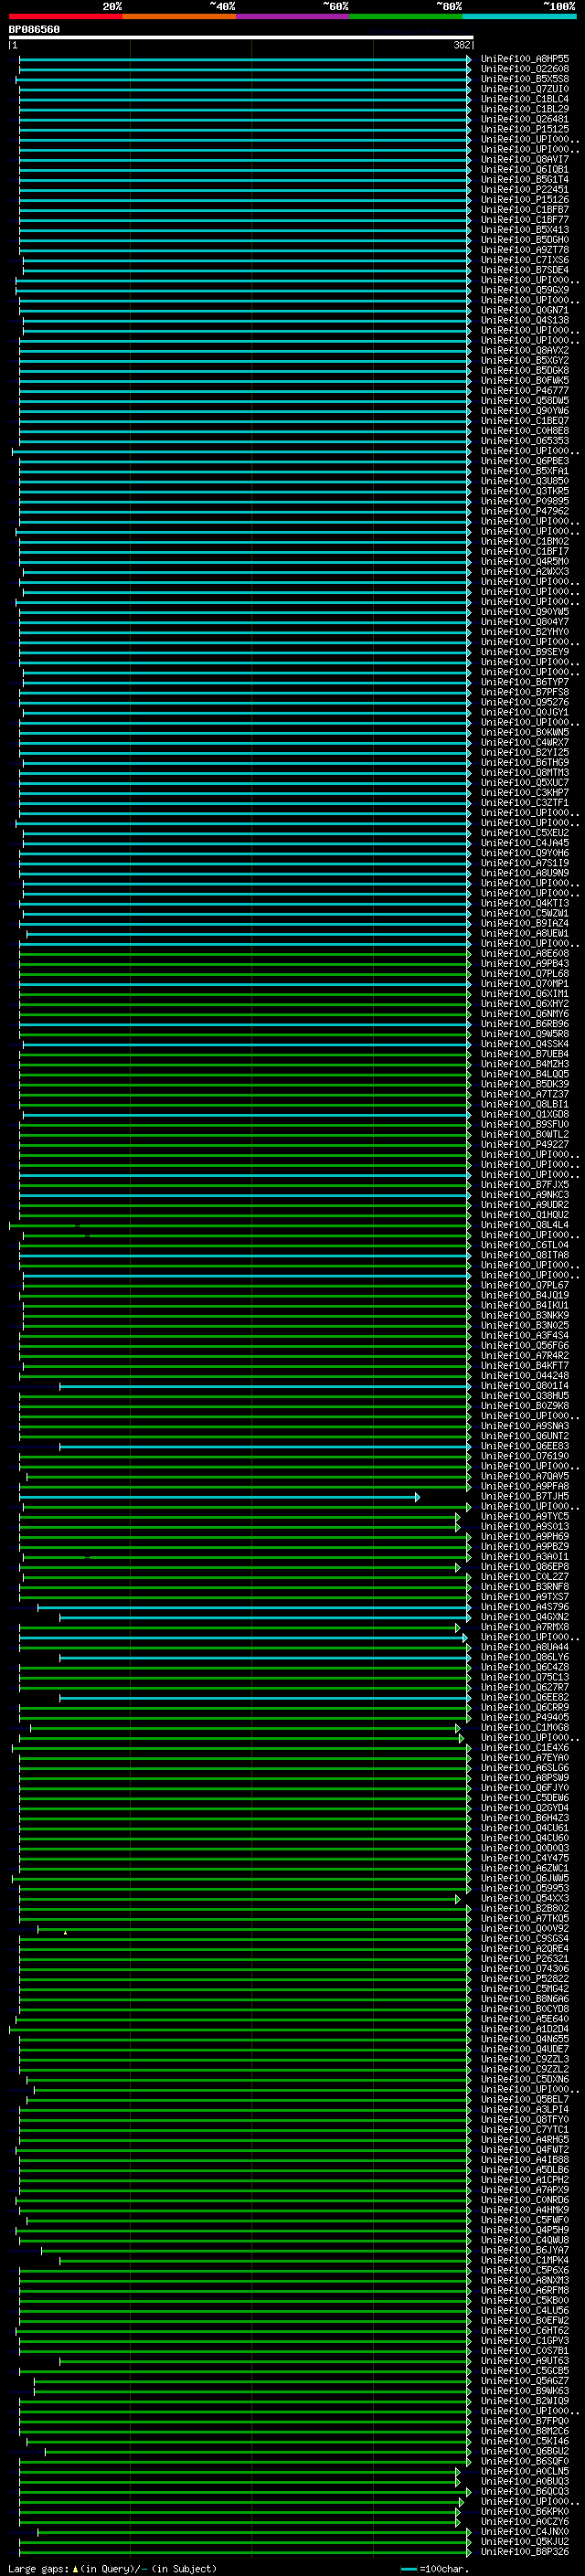Screen dimensions: 585x2576
Task: Click hit label UniRef100_Q8ITA8
Action: click(525, 1256)
